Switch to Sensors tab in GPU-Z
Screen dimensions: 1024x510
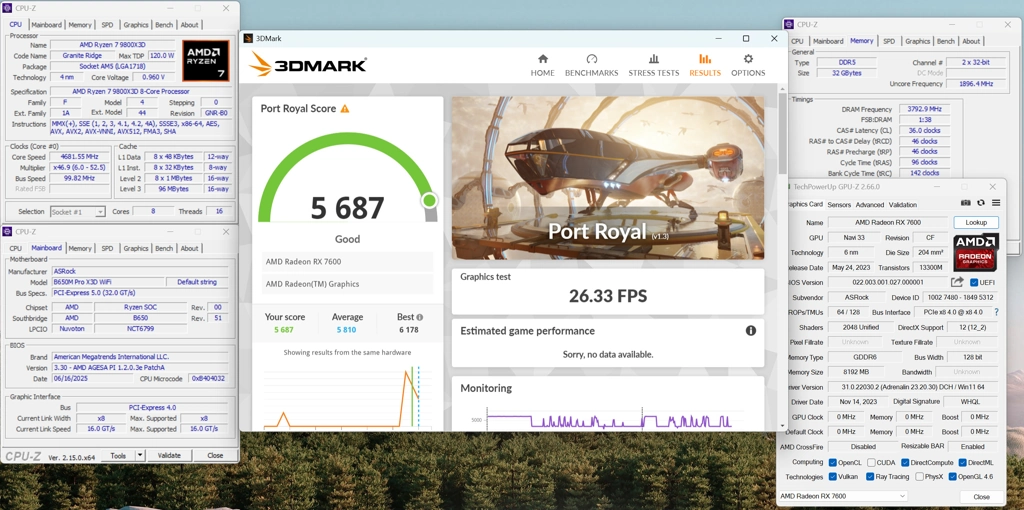[x=839, y=204]
